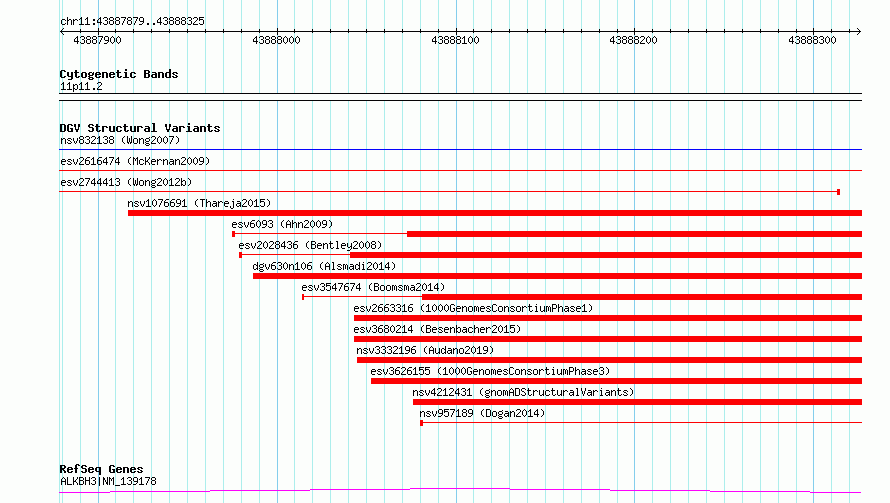Screen dimensions: 890x503
Task: Click the red esv2616474 variant line
Action: (460, 170)
